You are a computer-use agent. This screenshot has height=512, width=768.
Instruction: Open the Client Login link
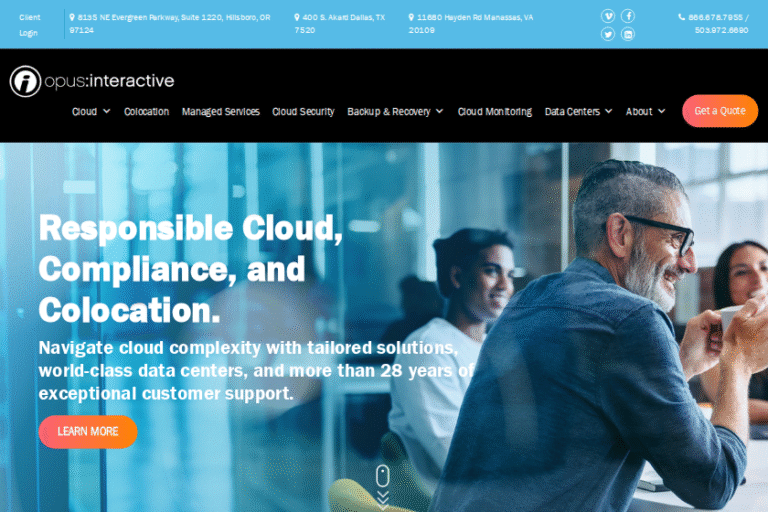(29, 25)
